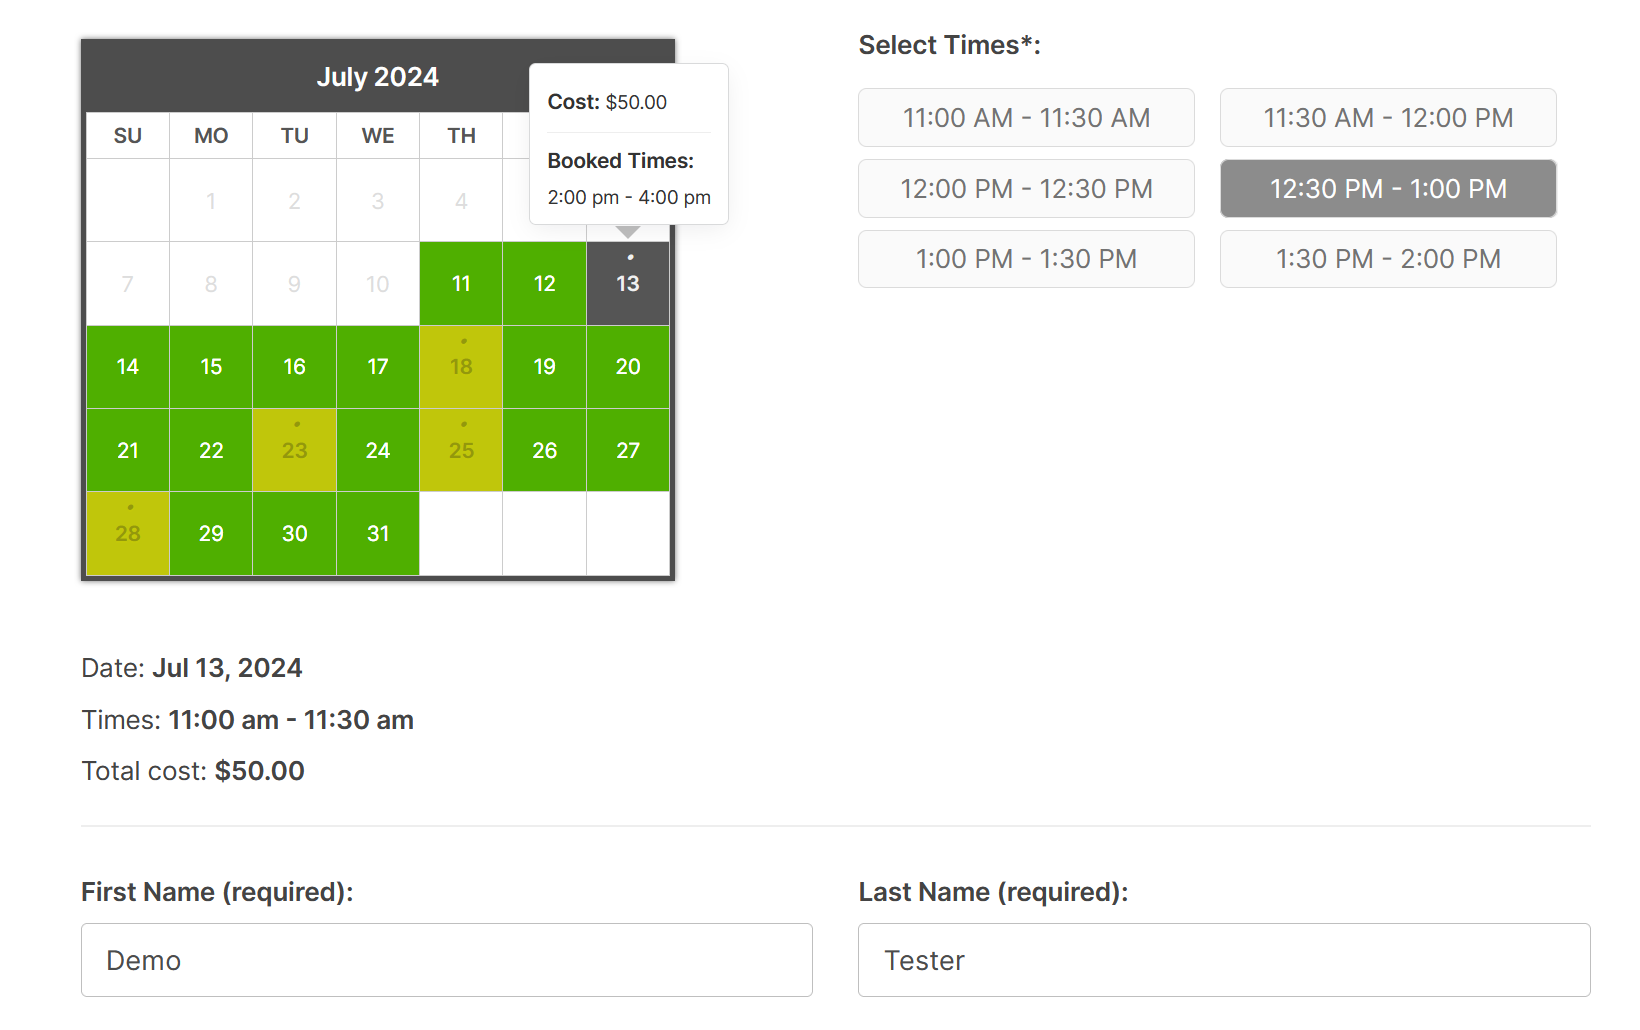Deselect the highlighted 12:30 PM - 1:00 PM slot

point(1387,188)
